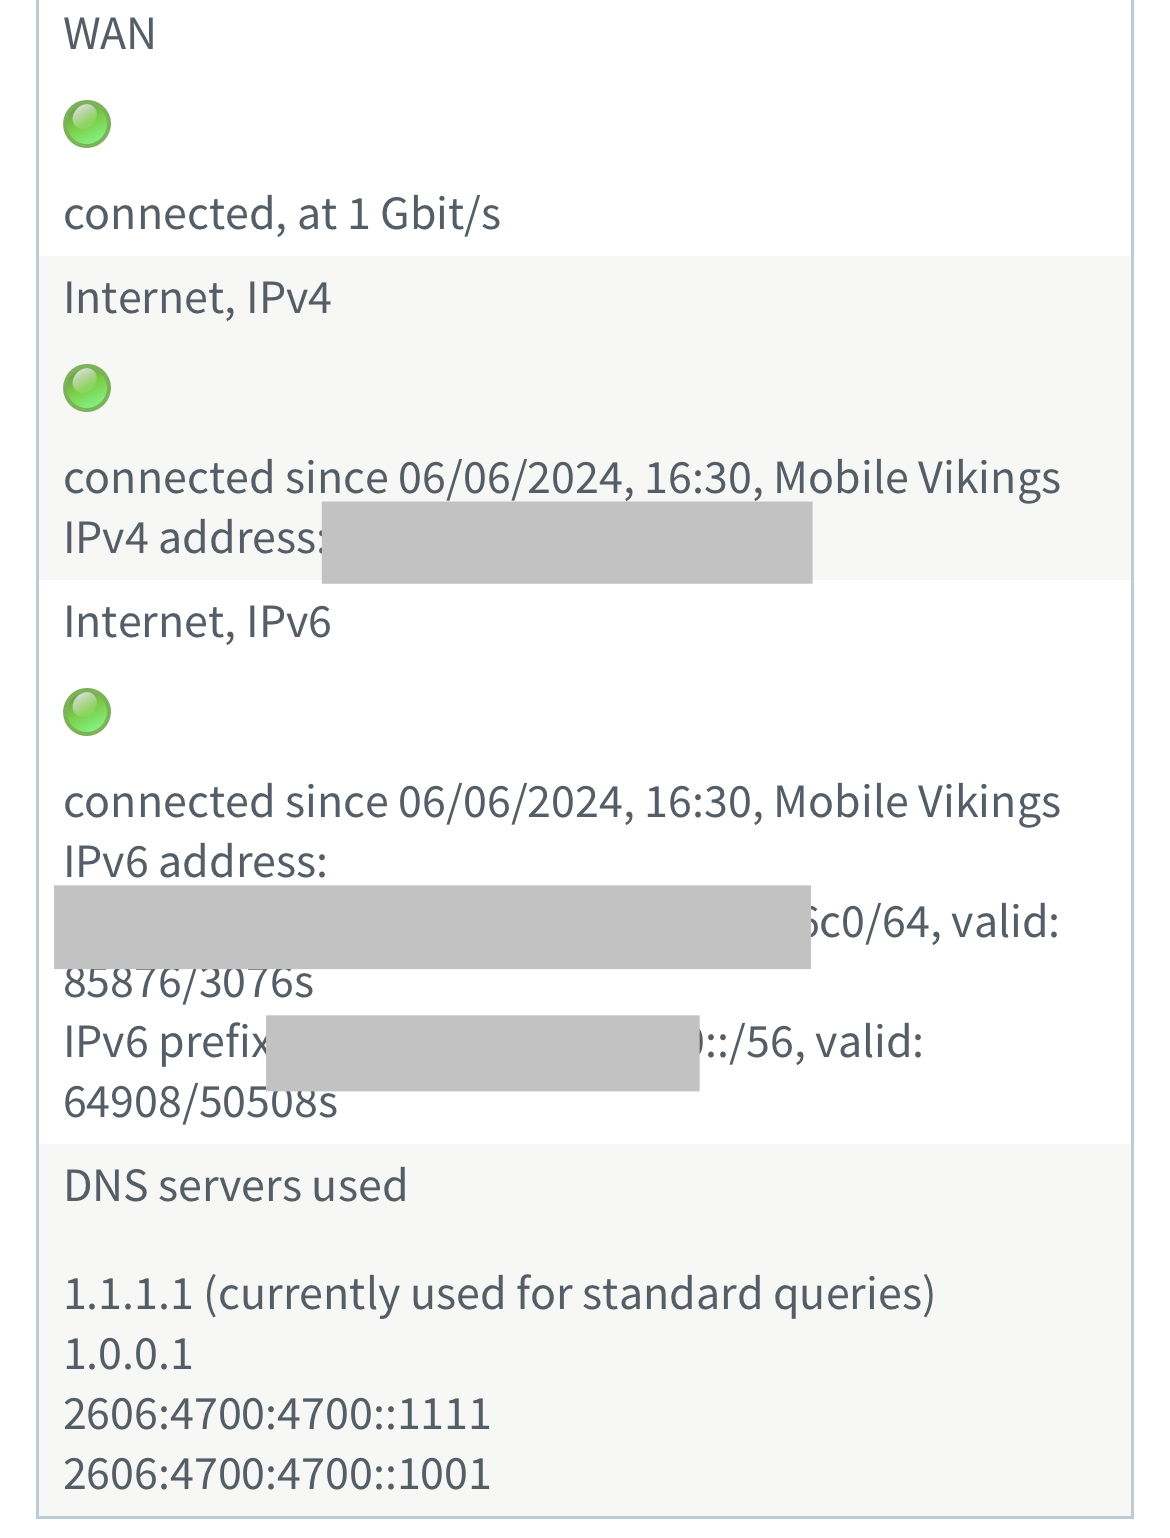Click the "connected, at 1 Gbit/s" text
1170x1538 pixels.
(x=282, y=214)
